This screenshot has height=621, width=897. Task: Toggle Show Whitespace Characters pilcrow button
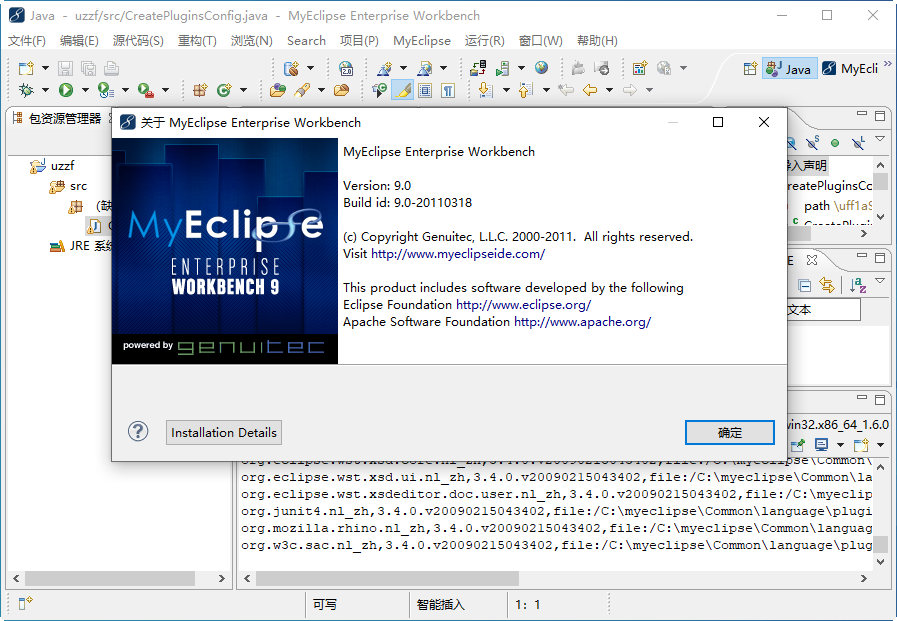(448, 90)
